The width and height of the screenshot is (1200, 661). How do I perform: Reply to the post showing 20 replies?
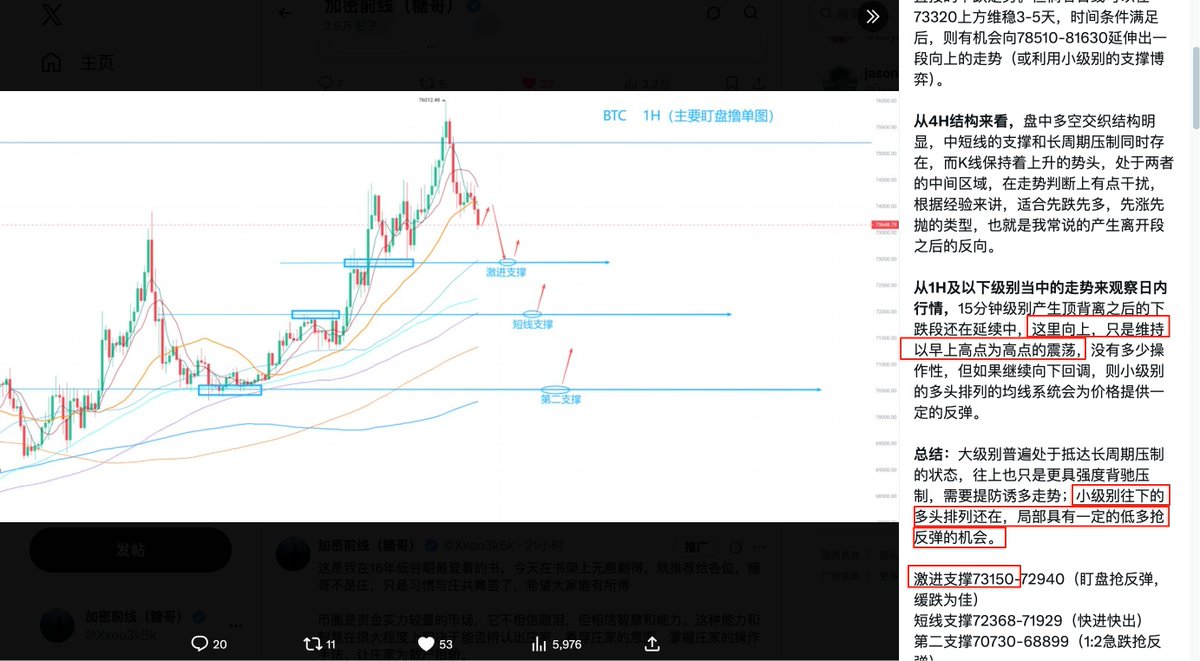coord(208,643)
